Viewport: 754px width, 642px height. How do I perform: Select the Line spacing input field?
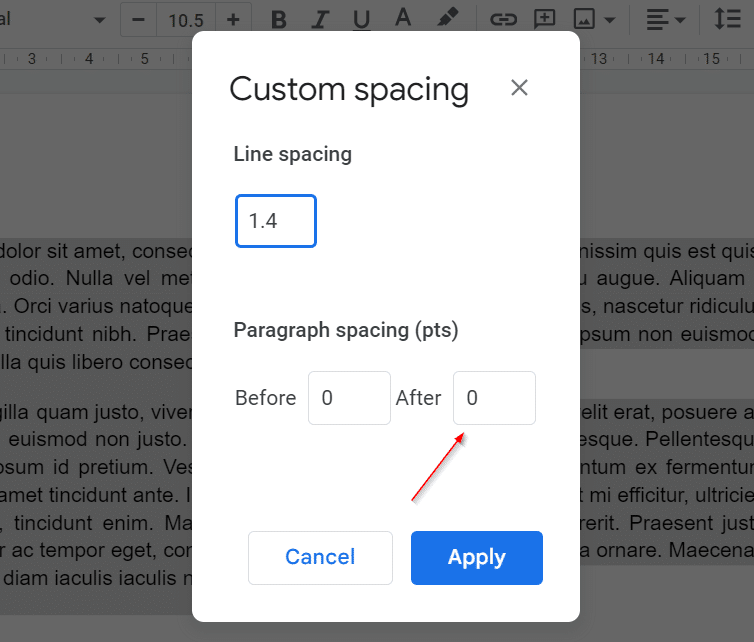coord(276,221)
